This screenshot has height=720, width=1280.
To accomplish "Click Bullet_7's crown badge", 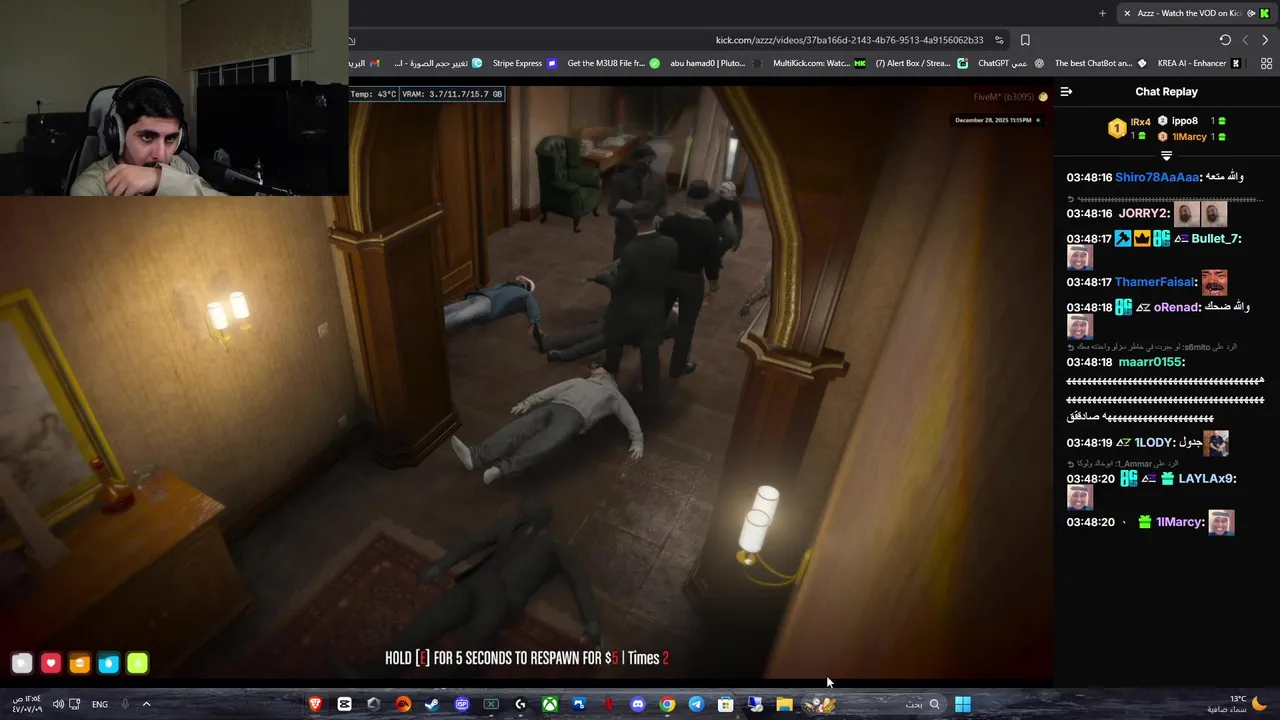I will pyautogui.click(x=1142, y=239).
